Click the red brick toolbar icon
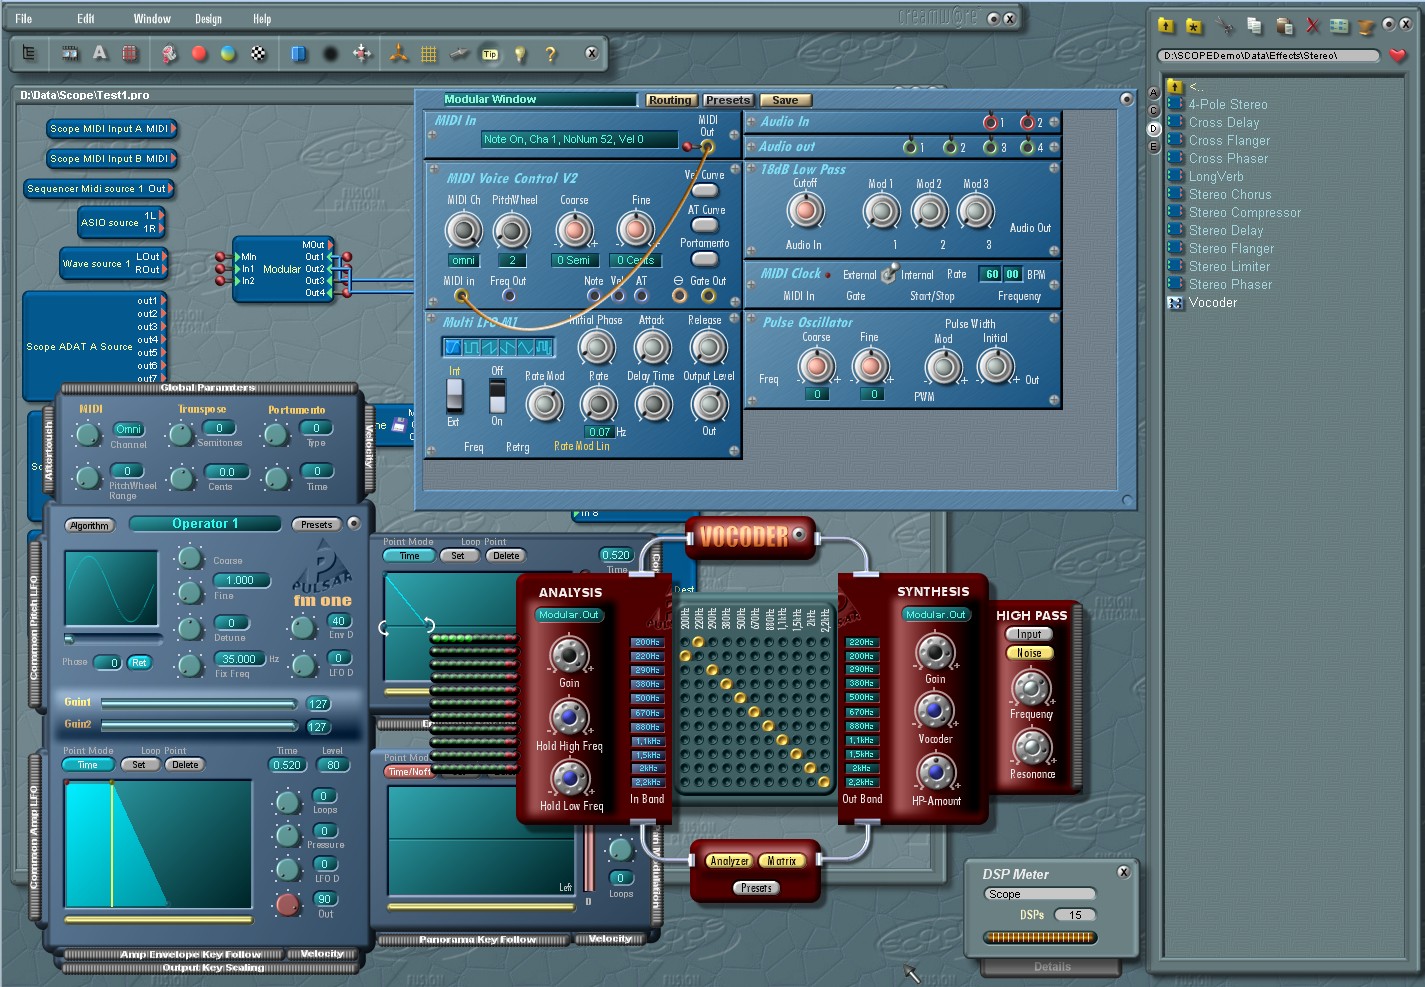Screen dimensions: 1425x987 click(130, 53)
